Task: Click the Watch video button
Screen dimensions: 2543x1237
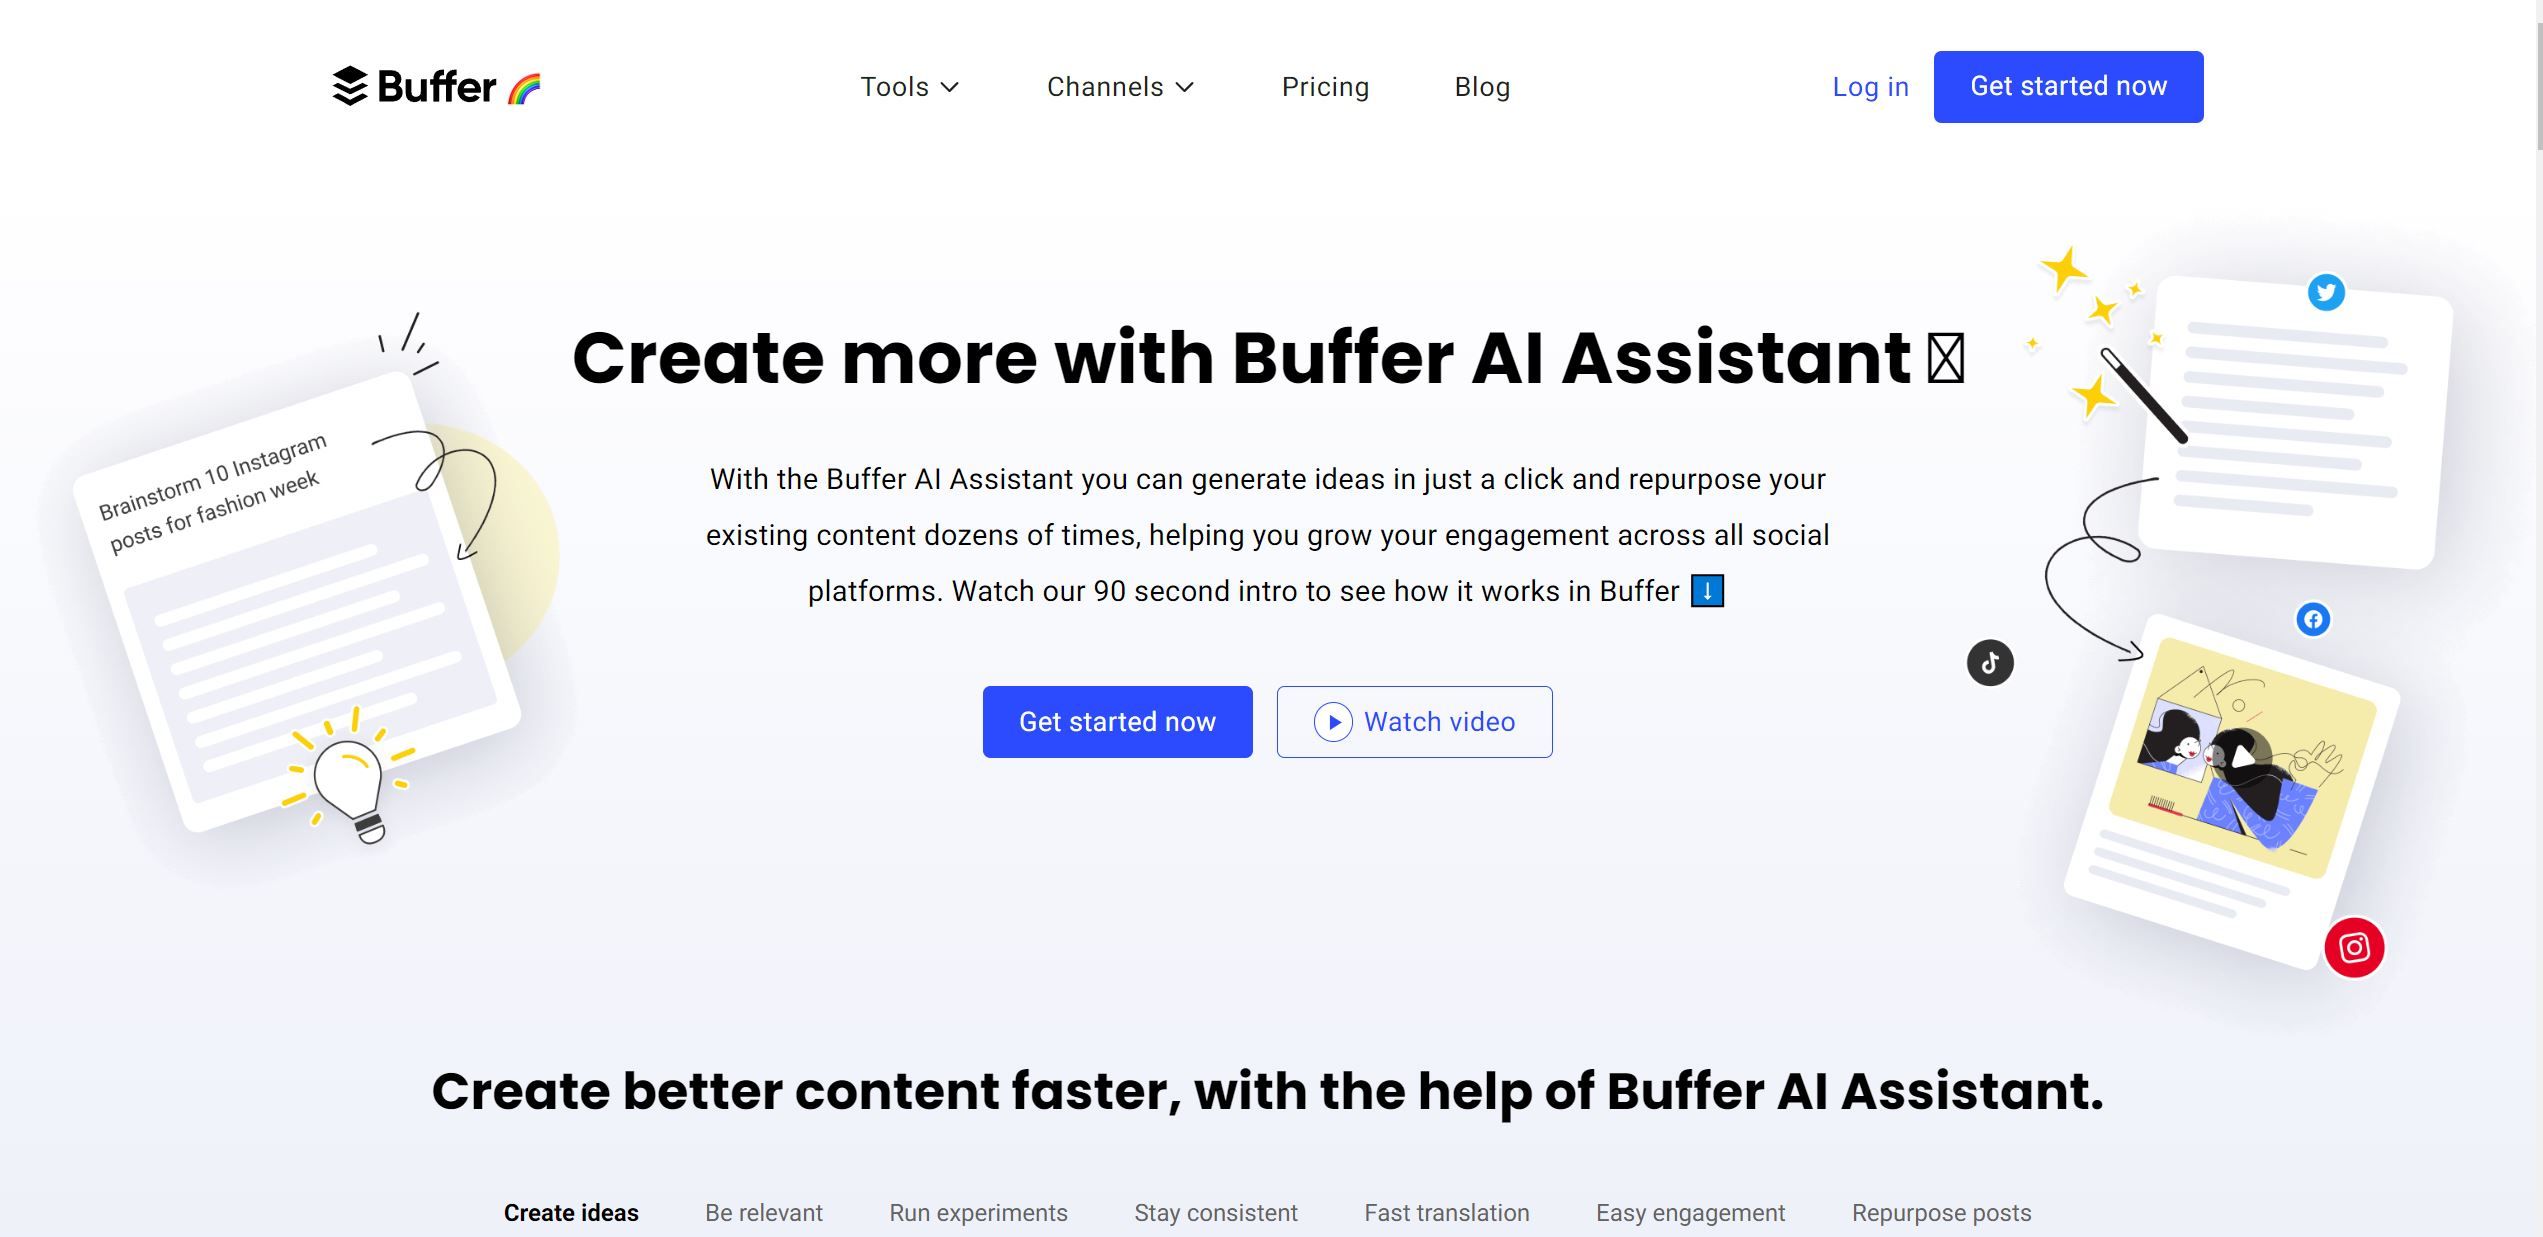Action: 1414,721
